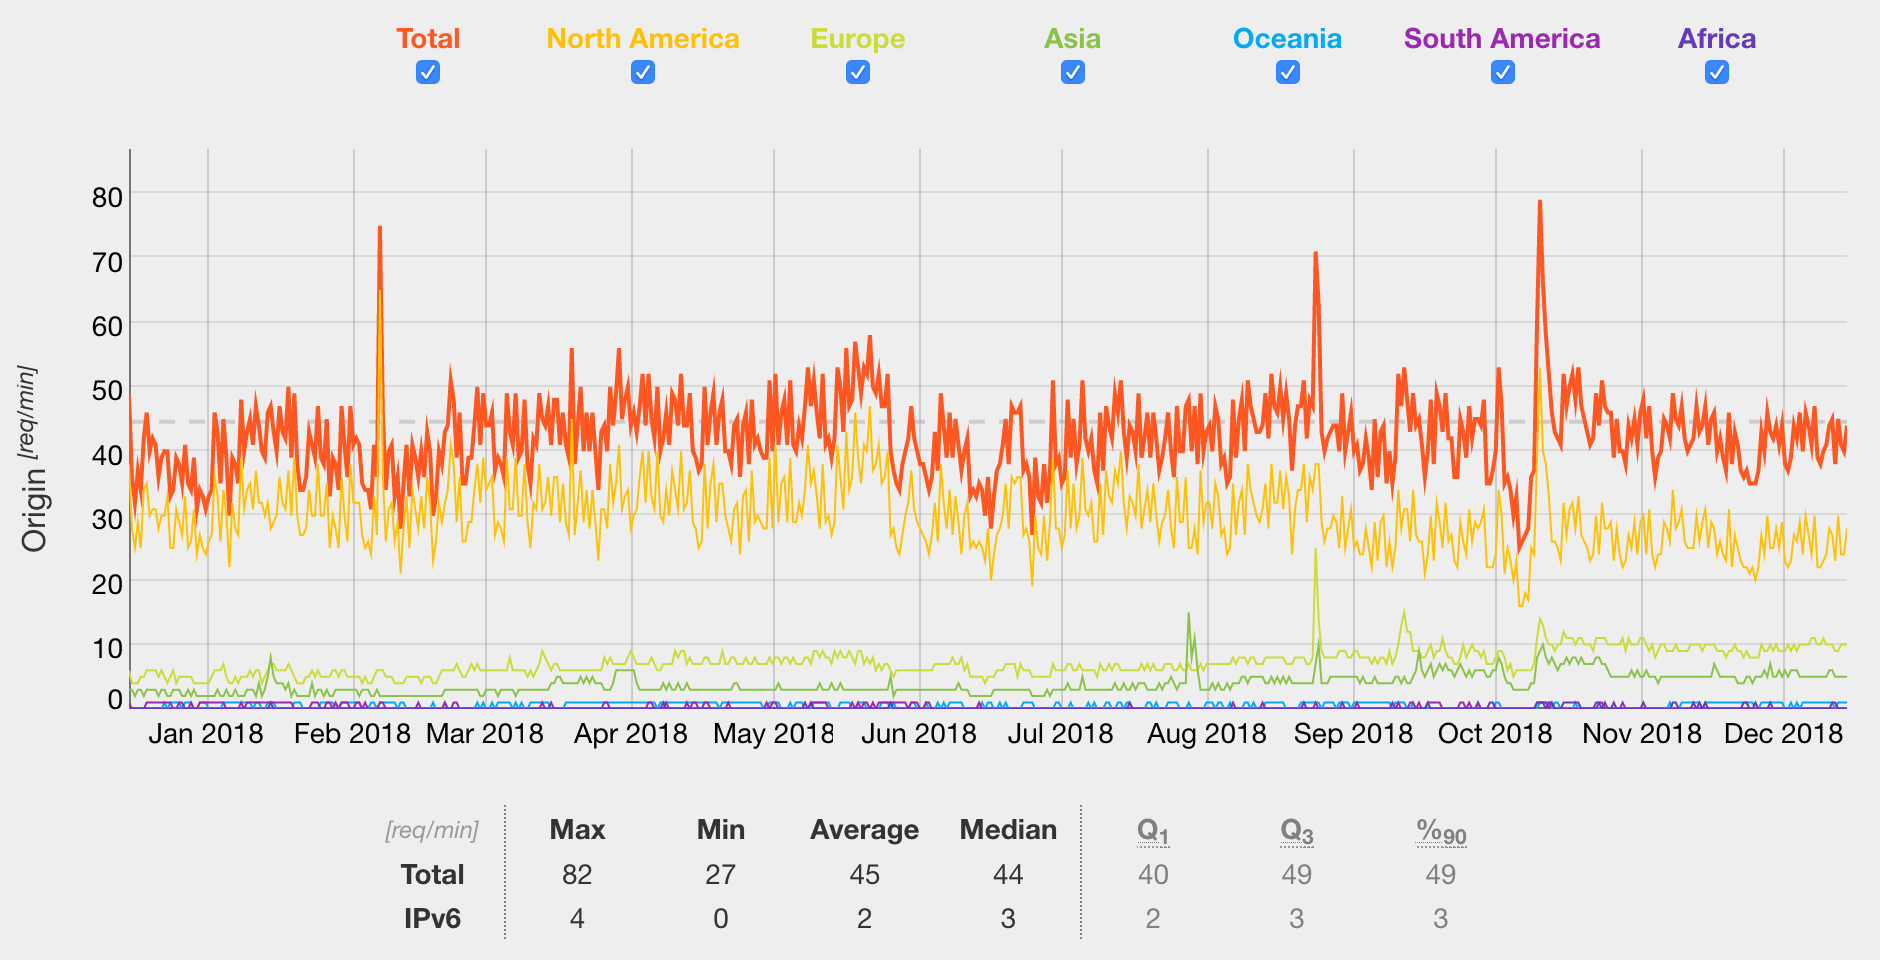Click the Aug 2018 axis label
The image size is (1880, 960).
[x=1207, y=733]
